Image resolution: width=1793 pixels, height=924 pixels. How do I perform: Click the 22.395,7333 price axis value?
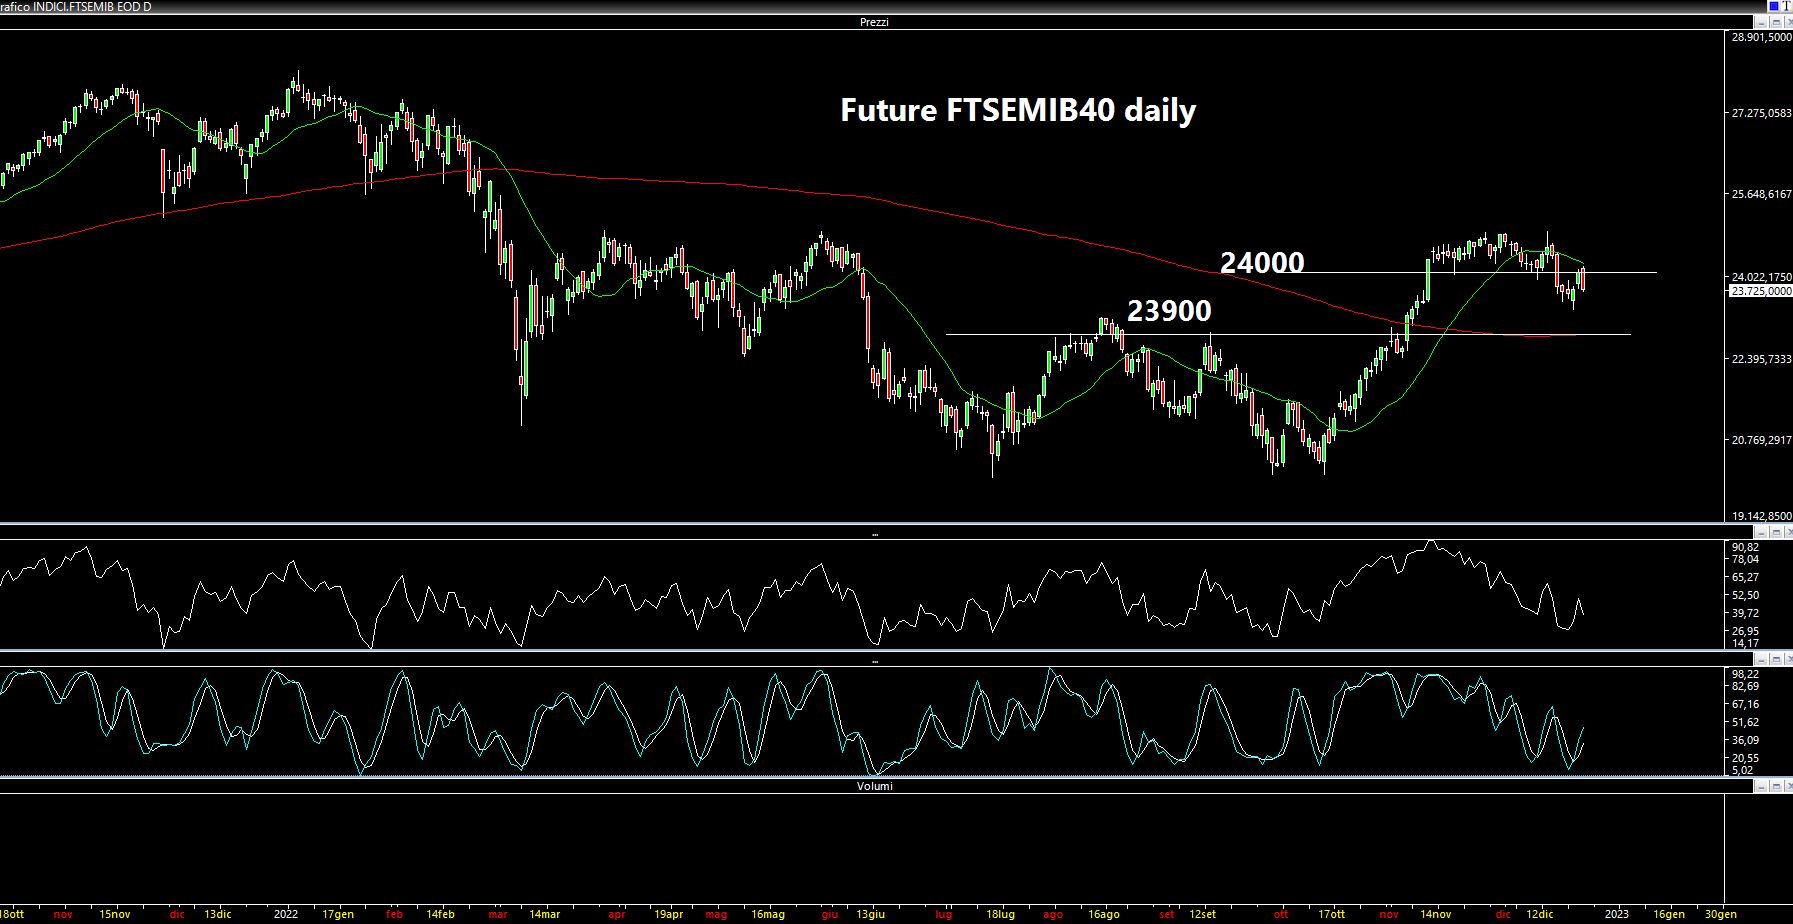(x=1762, y=359)
